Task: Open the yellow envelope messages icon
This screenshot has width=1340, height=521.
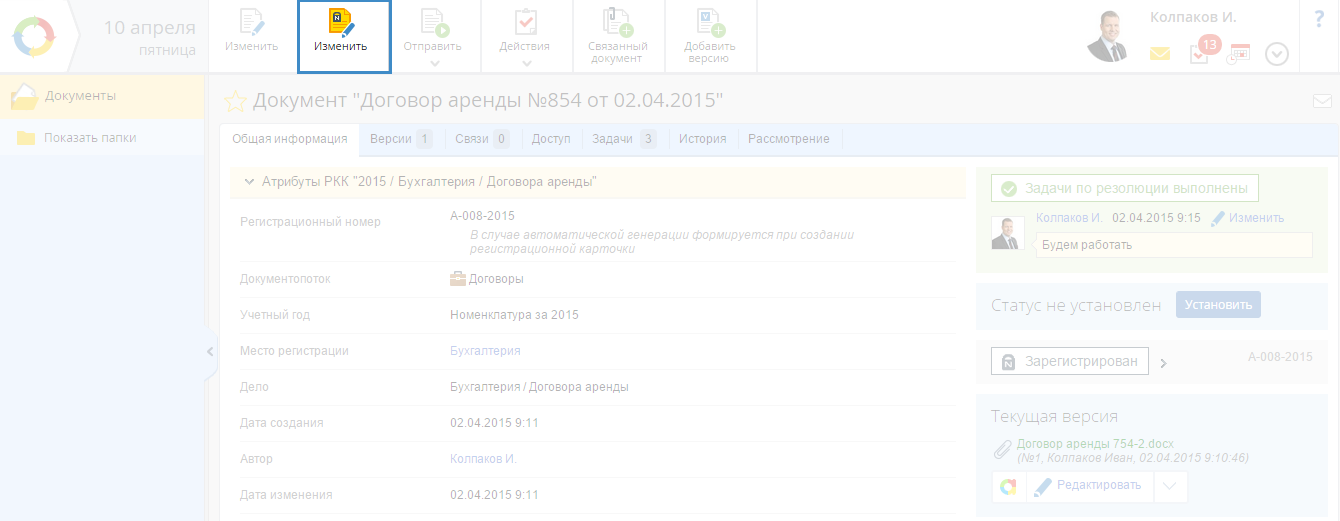Action: 1159,54
